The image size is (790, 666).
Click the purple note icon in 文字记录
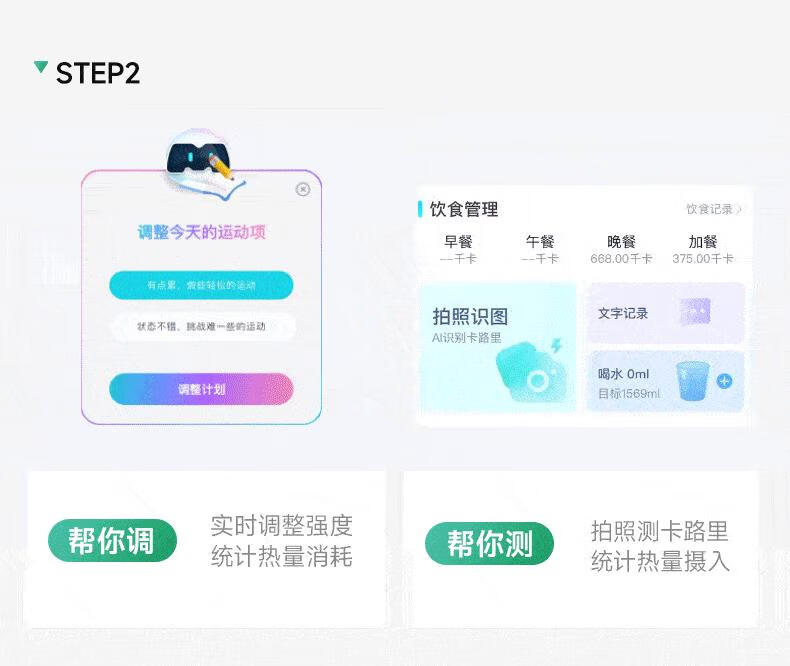695,311
